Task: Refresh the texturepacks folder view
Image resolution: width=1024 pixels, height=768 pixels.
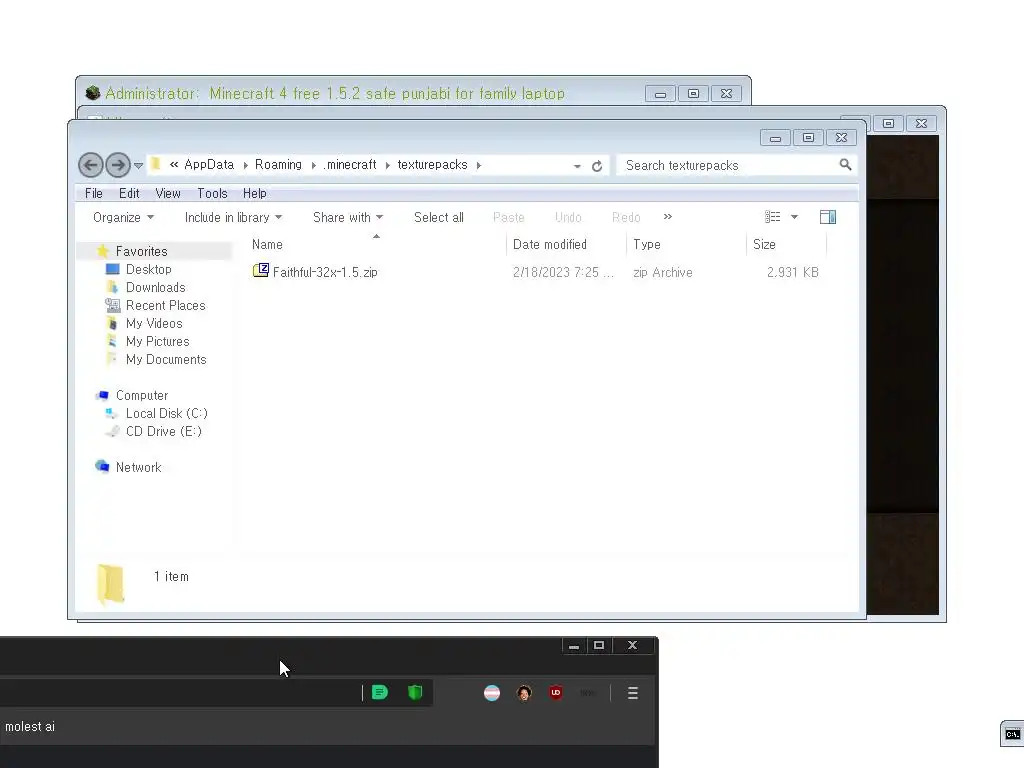Action: (597, 166)
